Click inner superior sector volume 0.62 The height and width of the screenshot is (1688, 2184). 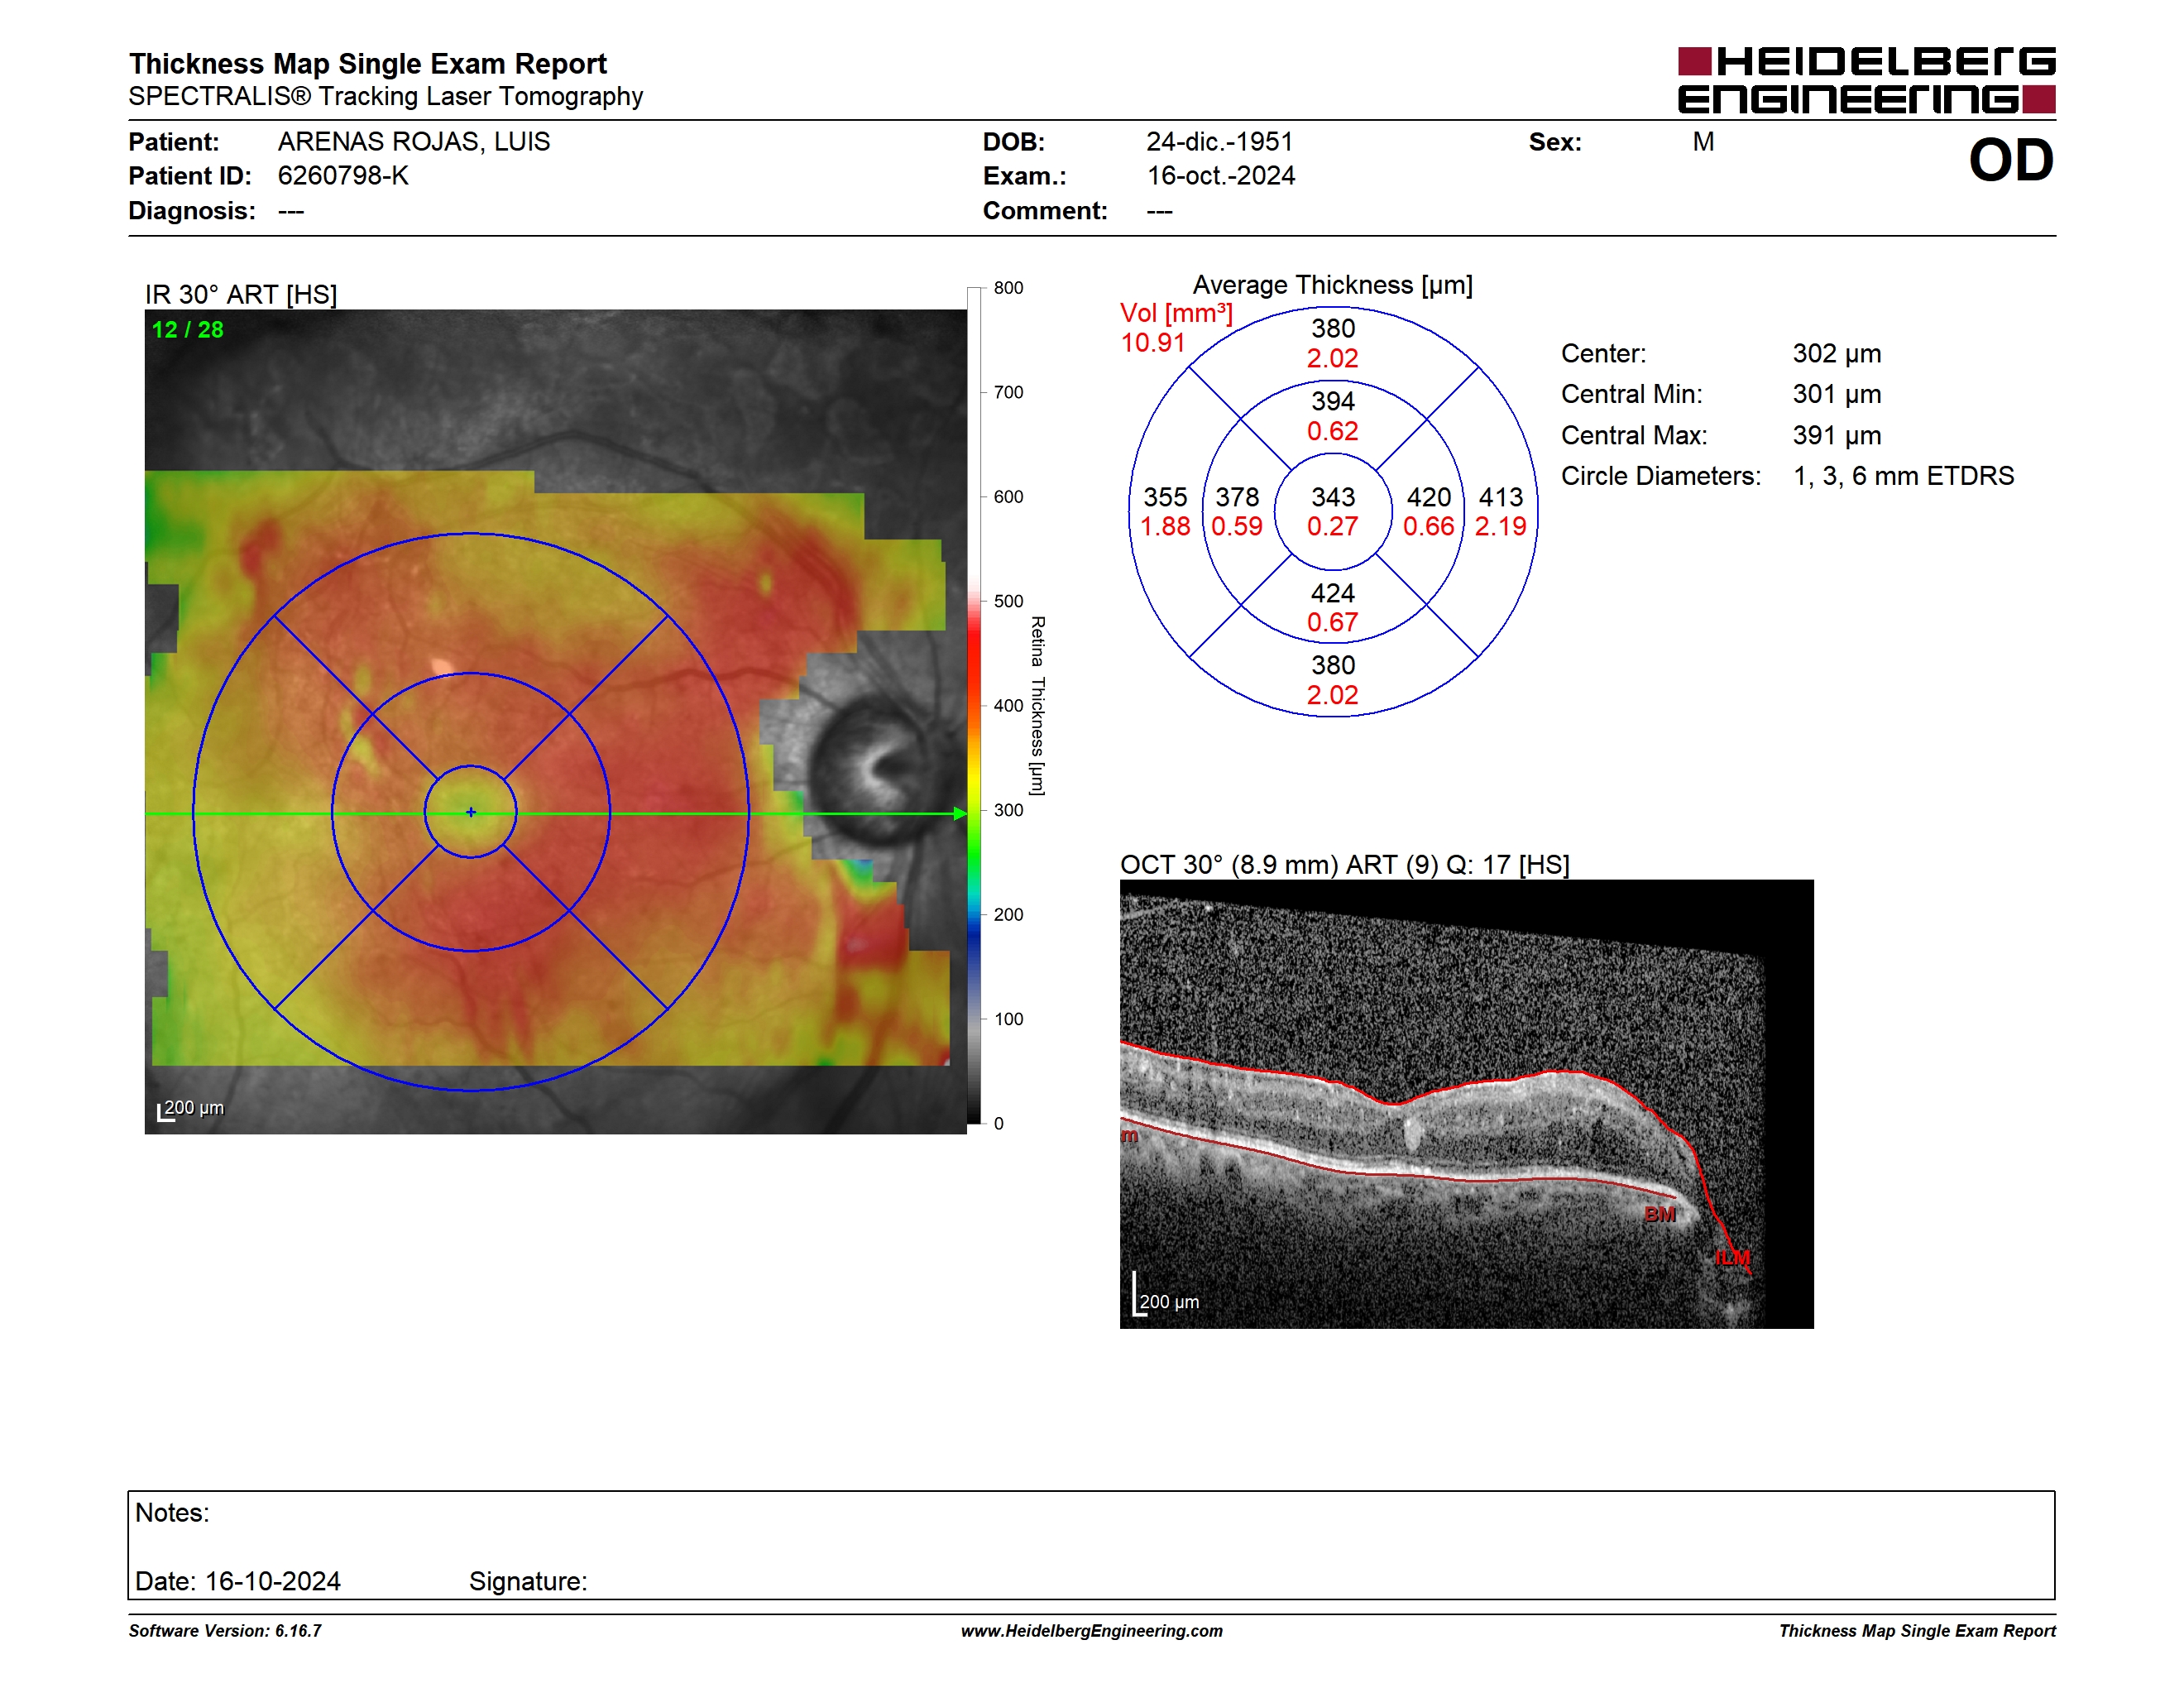tap(1333, 431)
